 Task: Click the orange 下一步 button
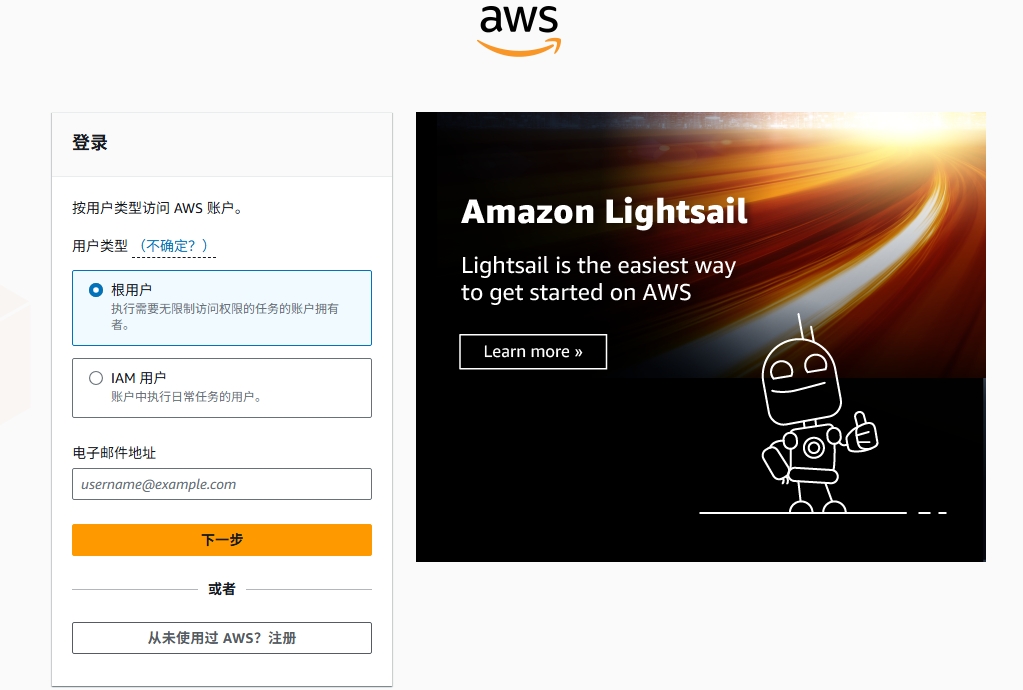click(x=222, y=540)
